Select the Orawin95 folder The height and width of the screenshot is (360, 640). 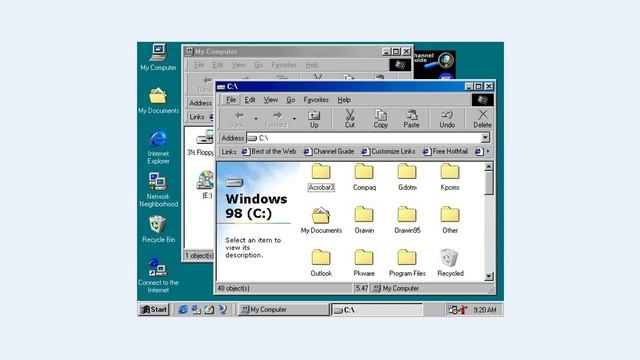[x=407, y=220]
